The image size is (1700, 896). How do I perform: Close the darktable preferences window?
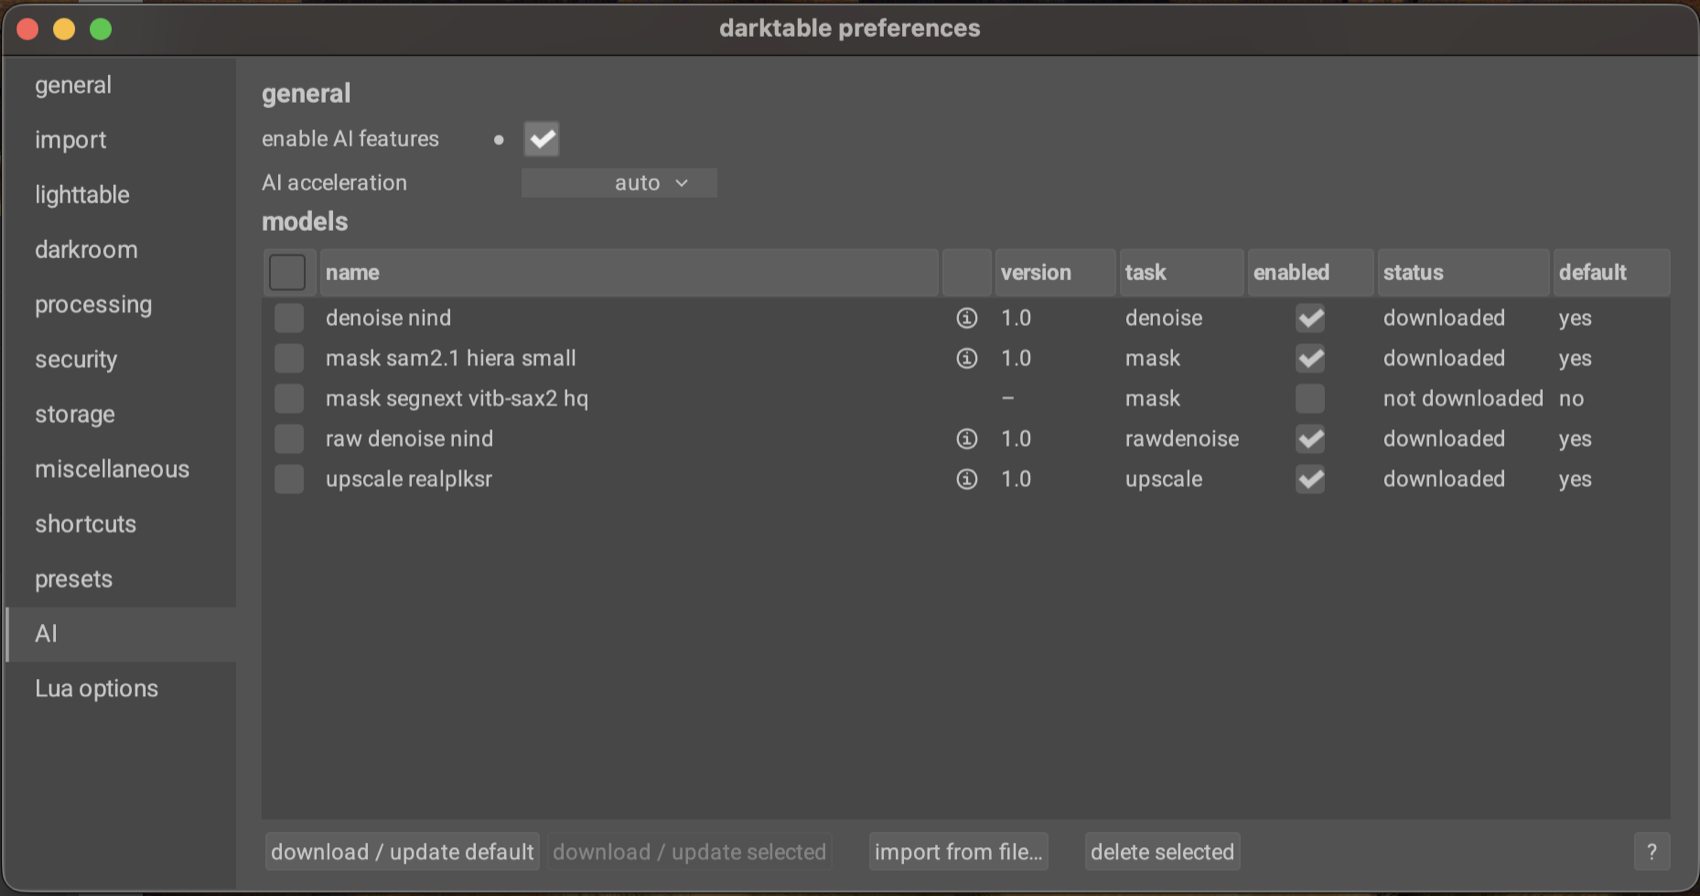coord(28,29)
